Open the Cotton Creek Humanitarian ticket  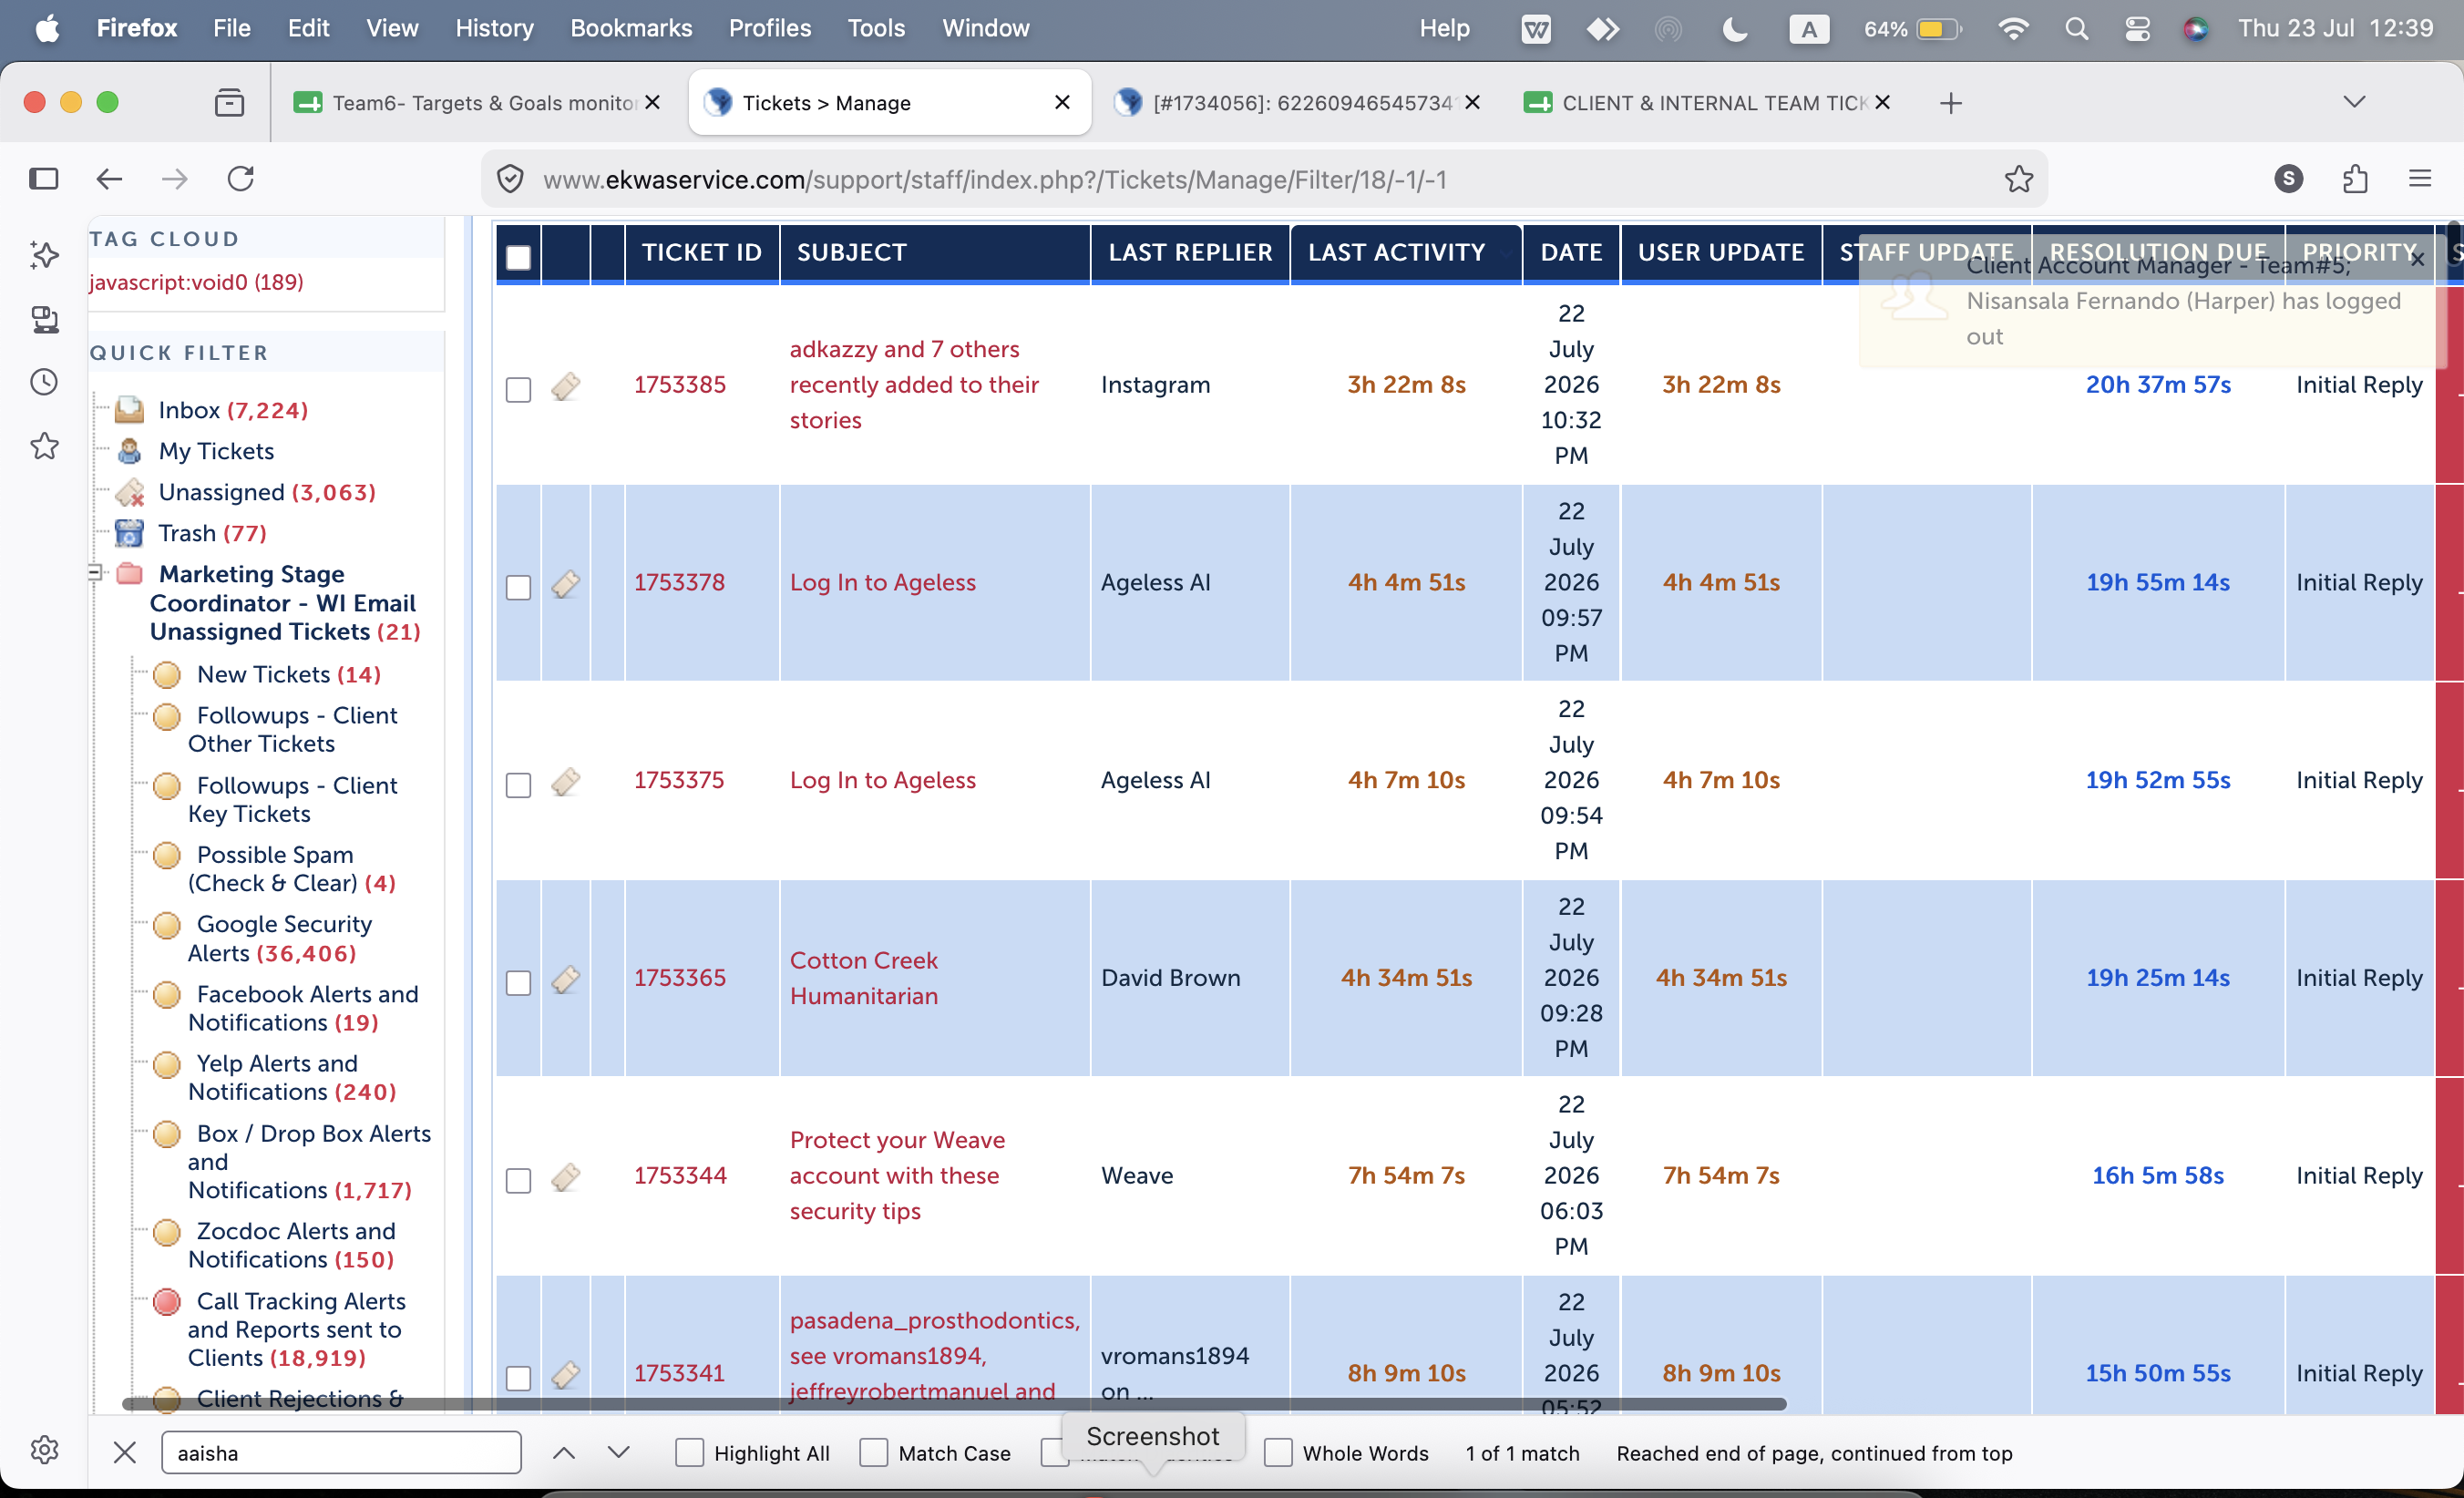[864, 978]
